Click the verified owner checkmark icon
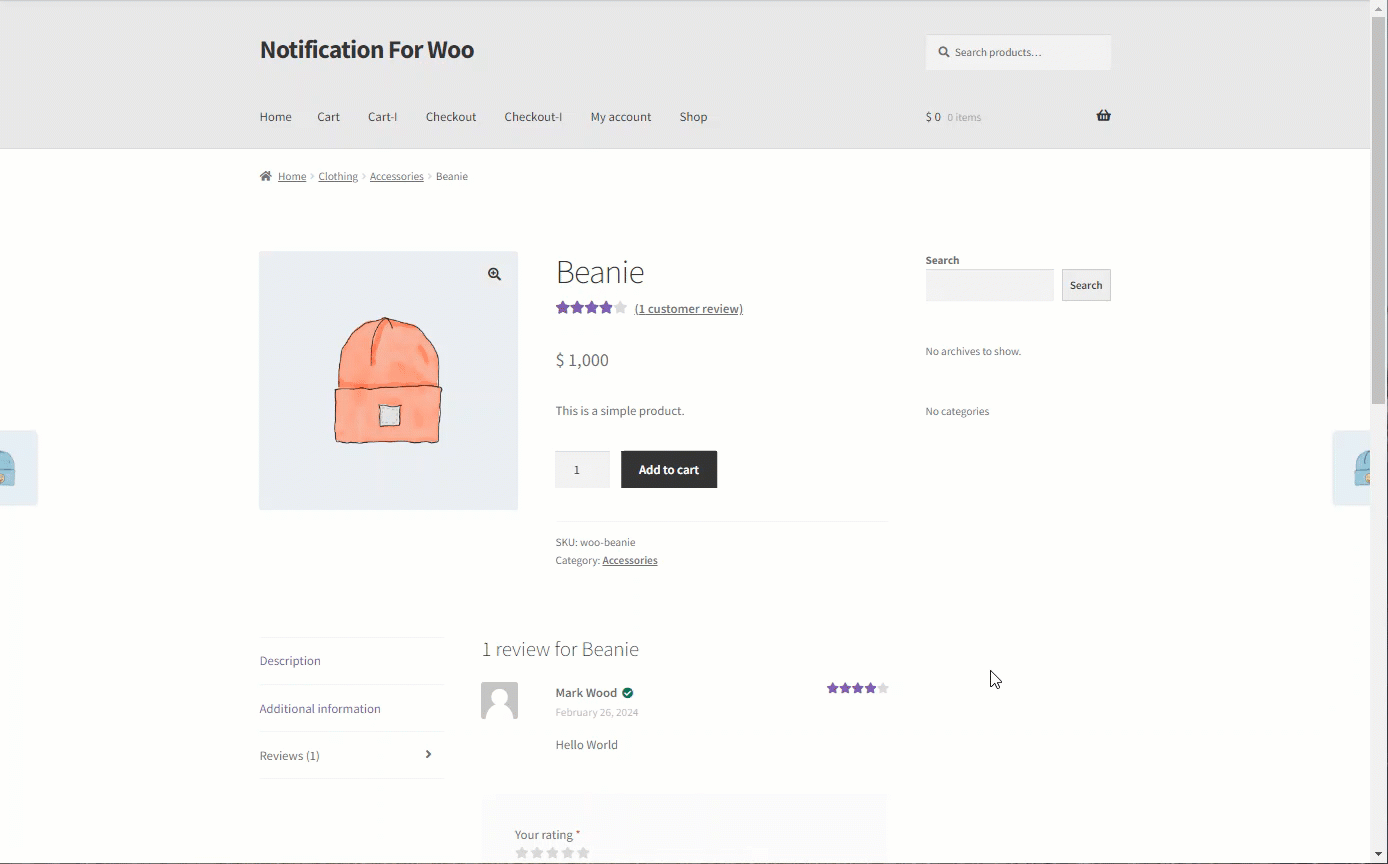 (627, 693)
